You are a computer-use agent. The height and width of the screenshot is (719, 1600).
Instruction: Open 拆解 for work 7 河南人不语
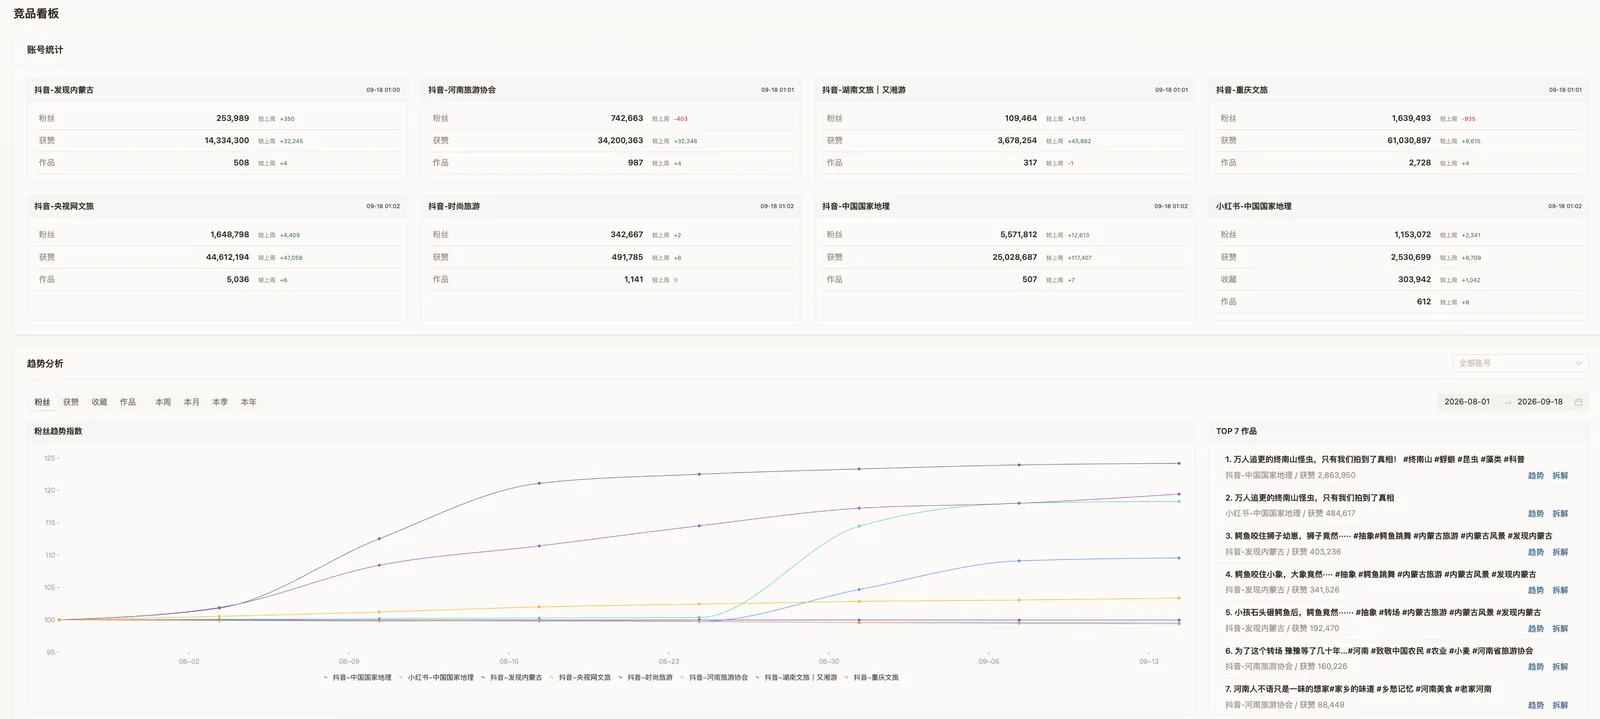(x=1560, y=705)
